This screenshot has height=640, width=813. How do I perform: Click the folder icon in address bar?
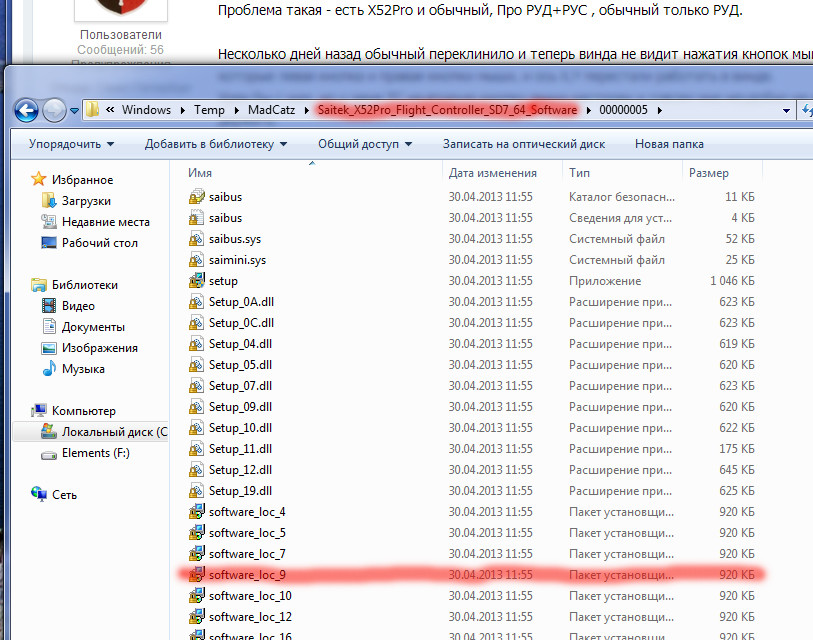92,109
